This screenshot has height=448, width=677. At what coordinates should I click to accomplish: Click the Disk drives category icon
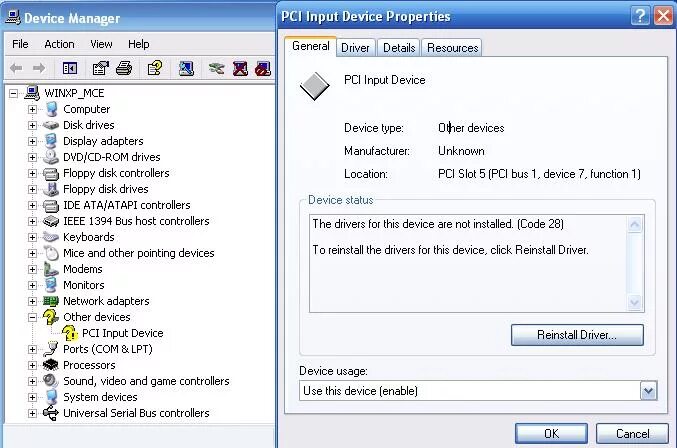tap(51, 125)
